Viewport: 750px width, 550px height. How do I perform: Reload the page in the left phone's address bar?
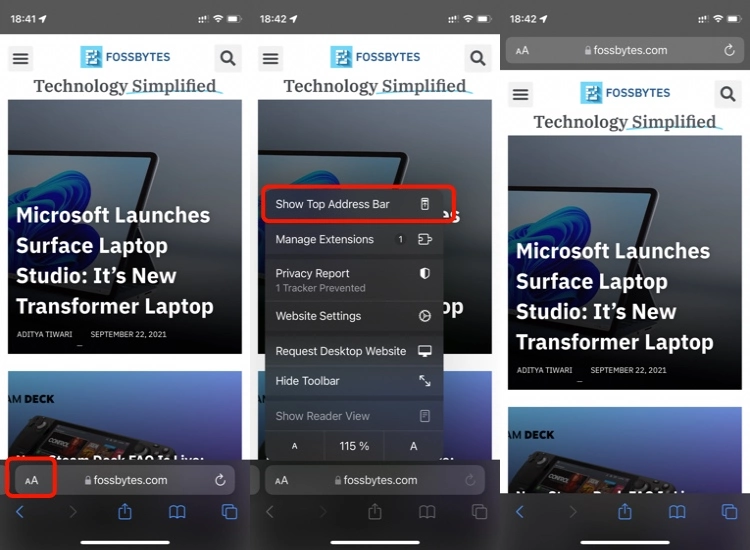click(220, 480)
